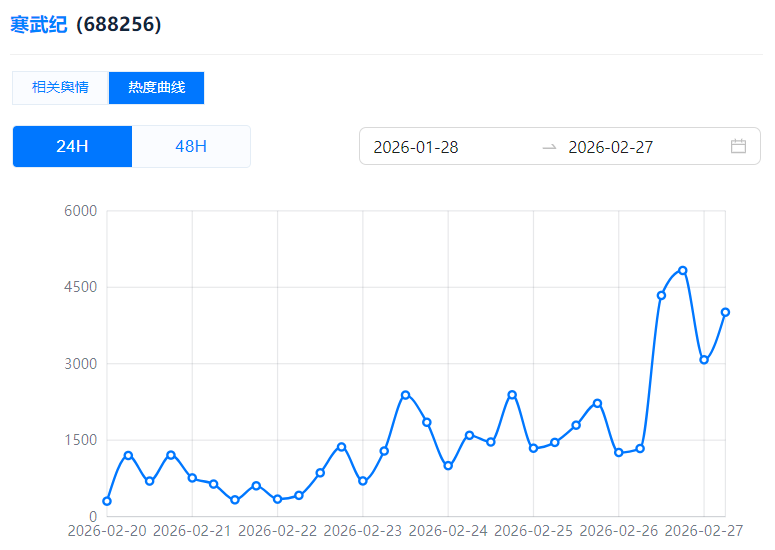Screen dimensions: 775x550
Task: Click the 2026-02-23 x-axis label
Action: [363, 531]
